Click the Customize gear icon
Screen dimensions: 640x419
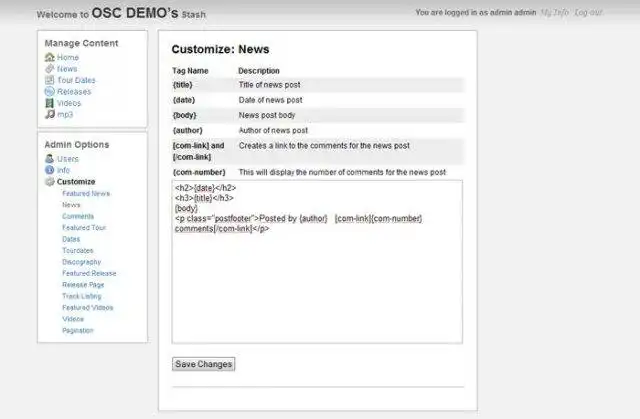click(49, 182)
